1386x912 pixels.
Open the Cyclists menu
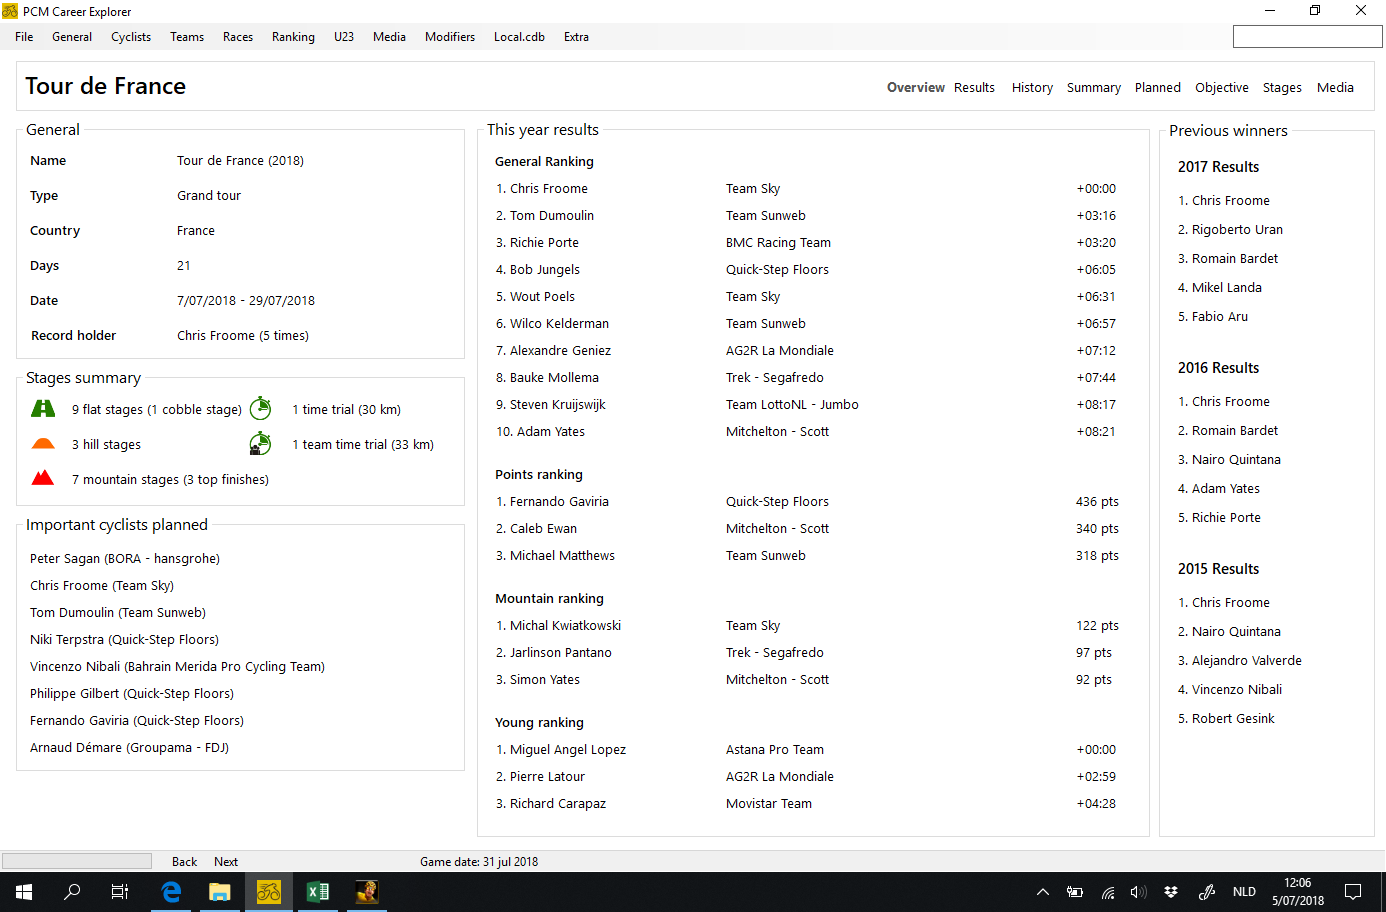click(131, 37)
